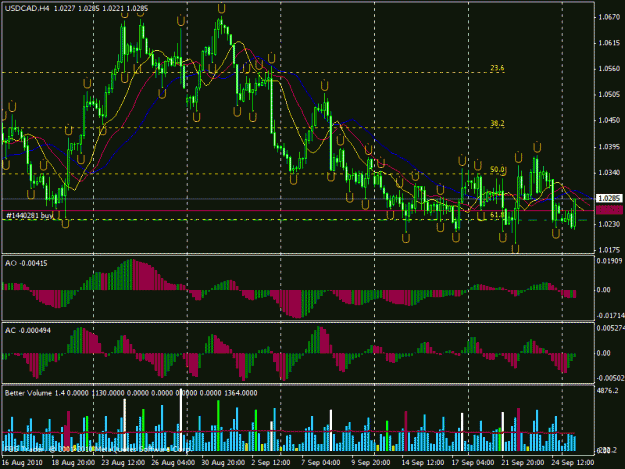Click the 1.0505 price scale value

(609, 94)
